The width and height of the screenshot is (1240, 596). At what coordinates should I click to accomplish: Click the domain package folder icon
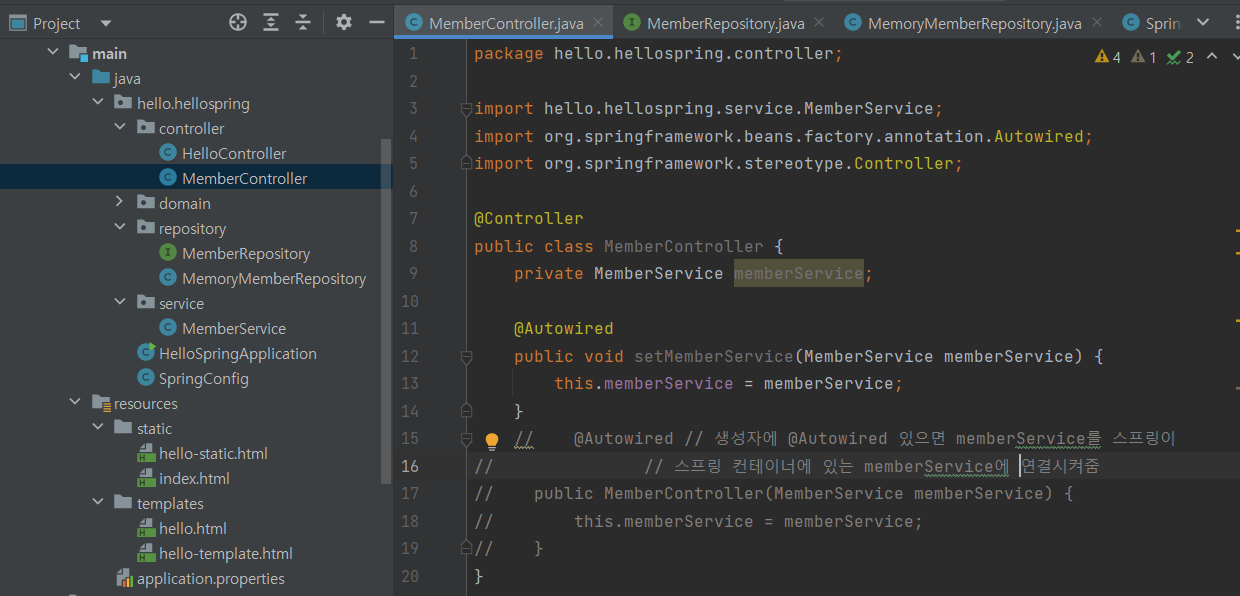click(x=146, y=203)
